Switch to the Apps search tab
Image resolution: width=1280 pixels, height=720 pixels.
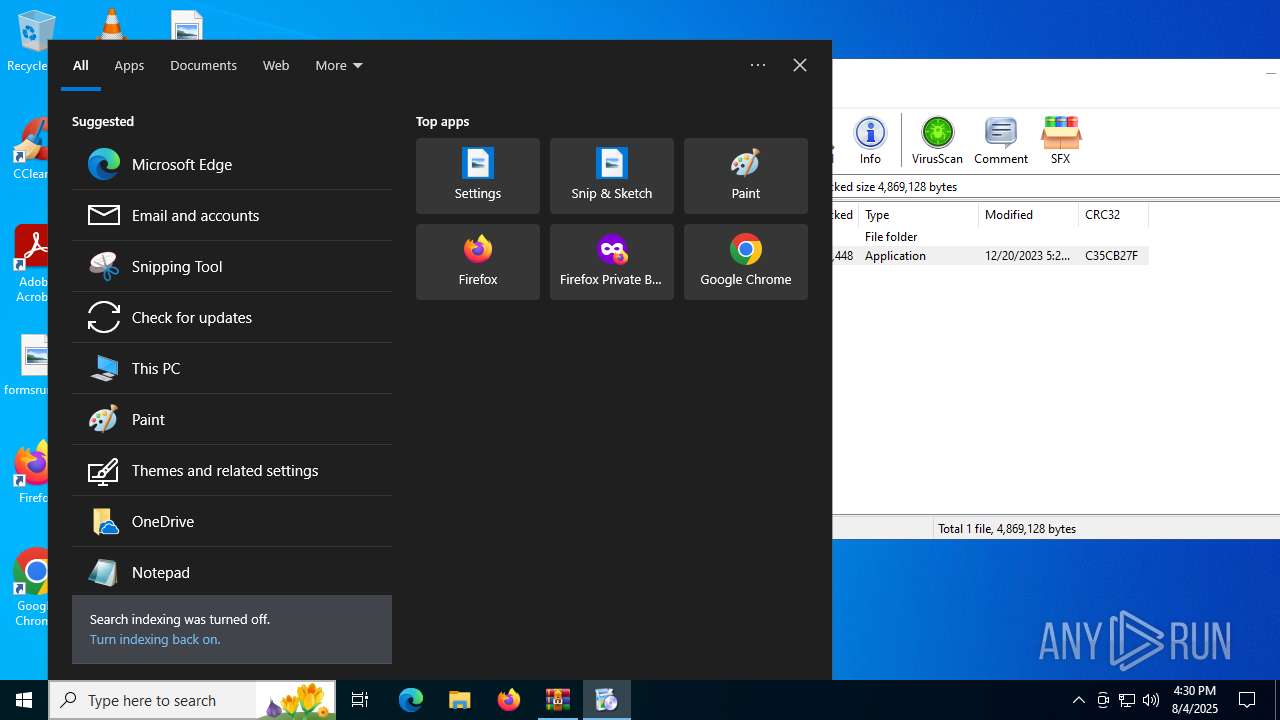coord(129,65)
